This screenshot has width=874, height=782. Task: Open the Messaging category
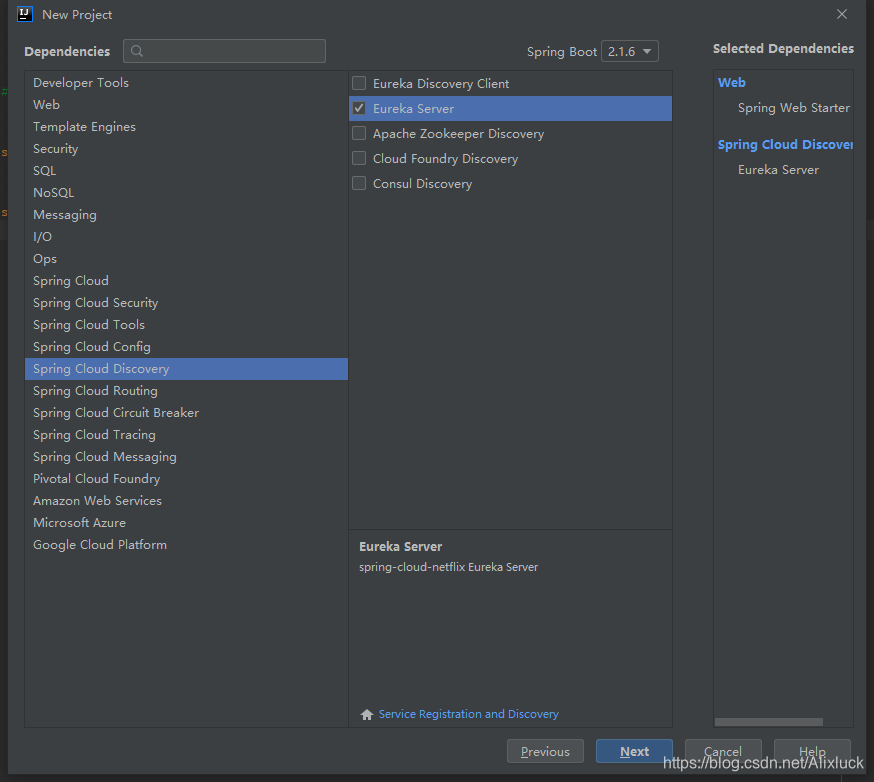(186, 215)
